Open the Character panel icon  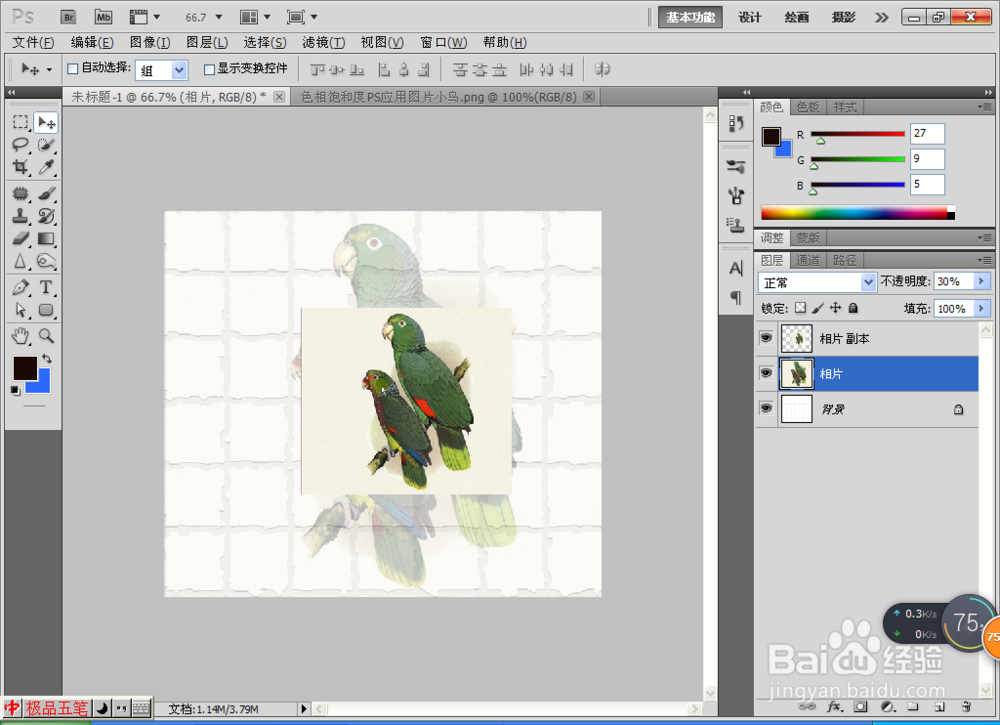click(736, 268)
